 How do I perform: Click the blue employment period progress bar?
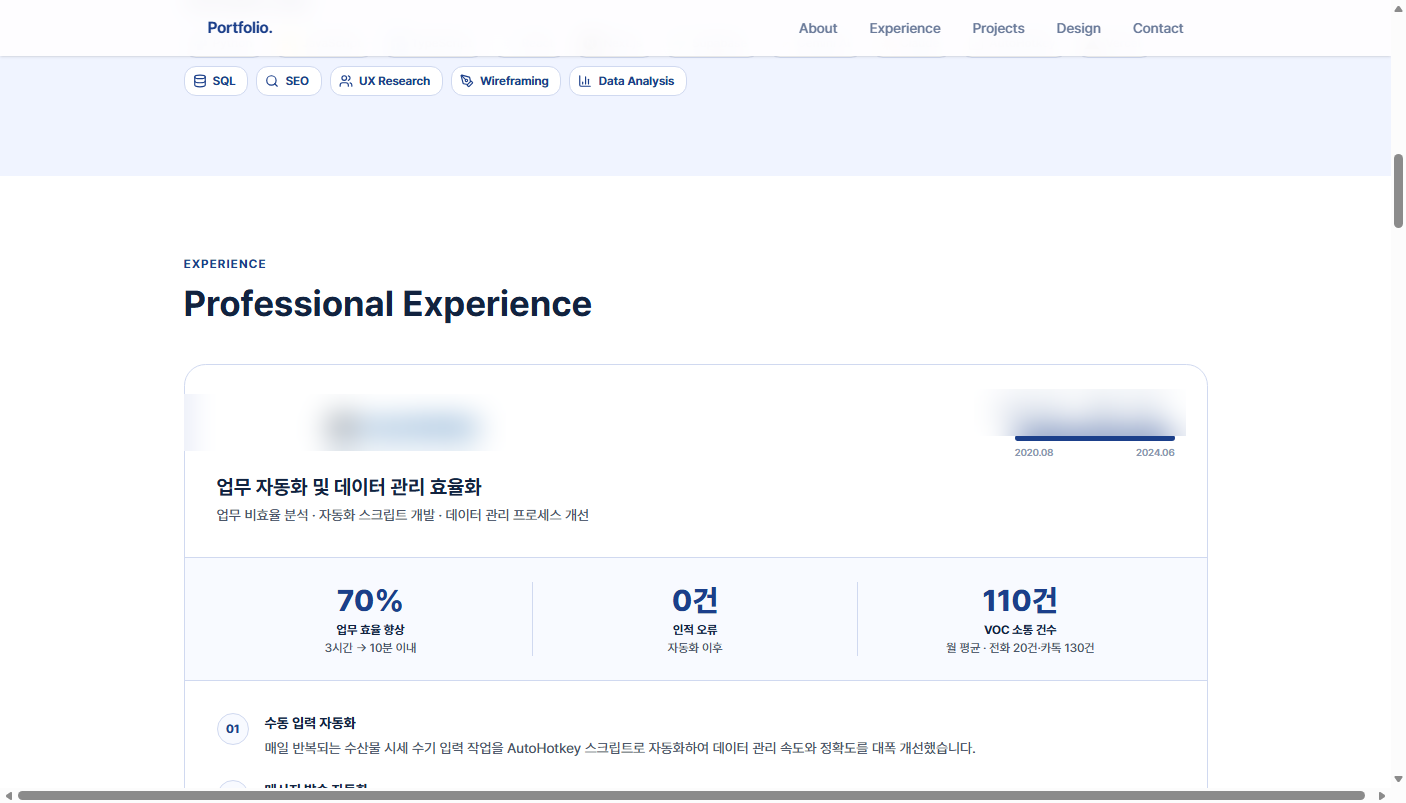tap(1095, 438)
